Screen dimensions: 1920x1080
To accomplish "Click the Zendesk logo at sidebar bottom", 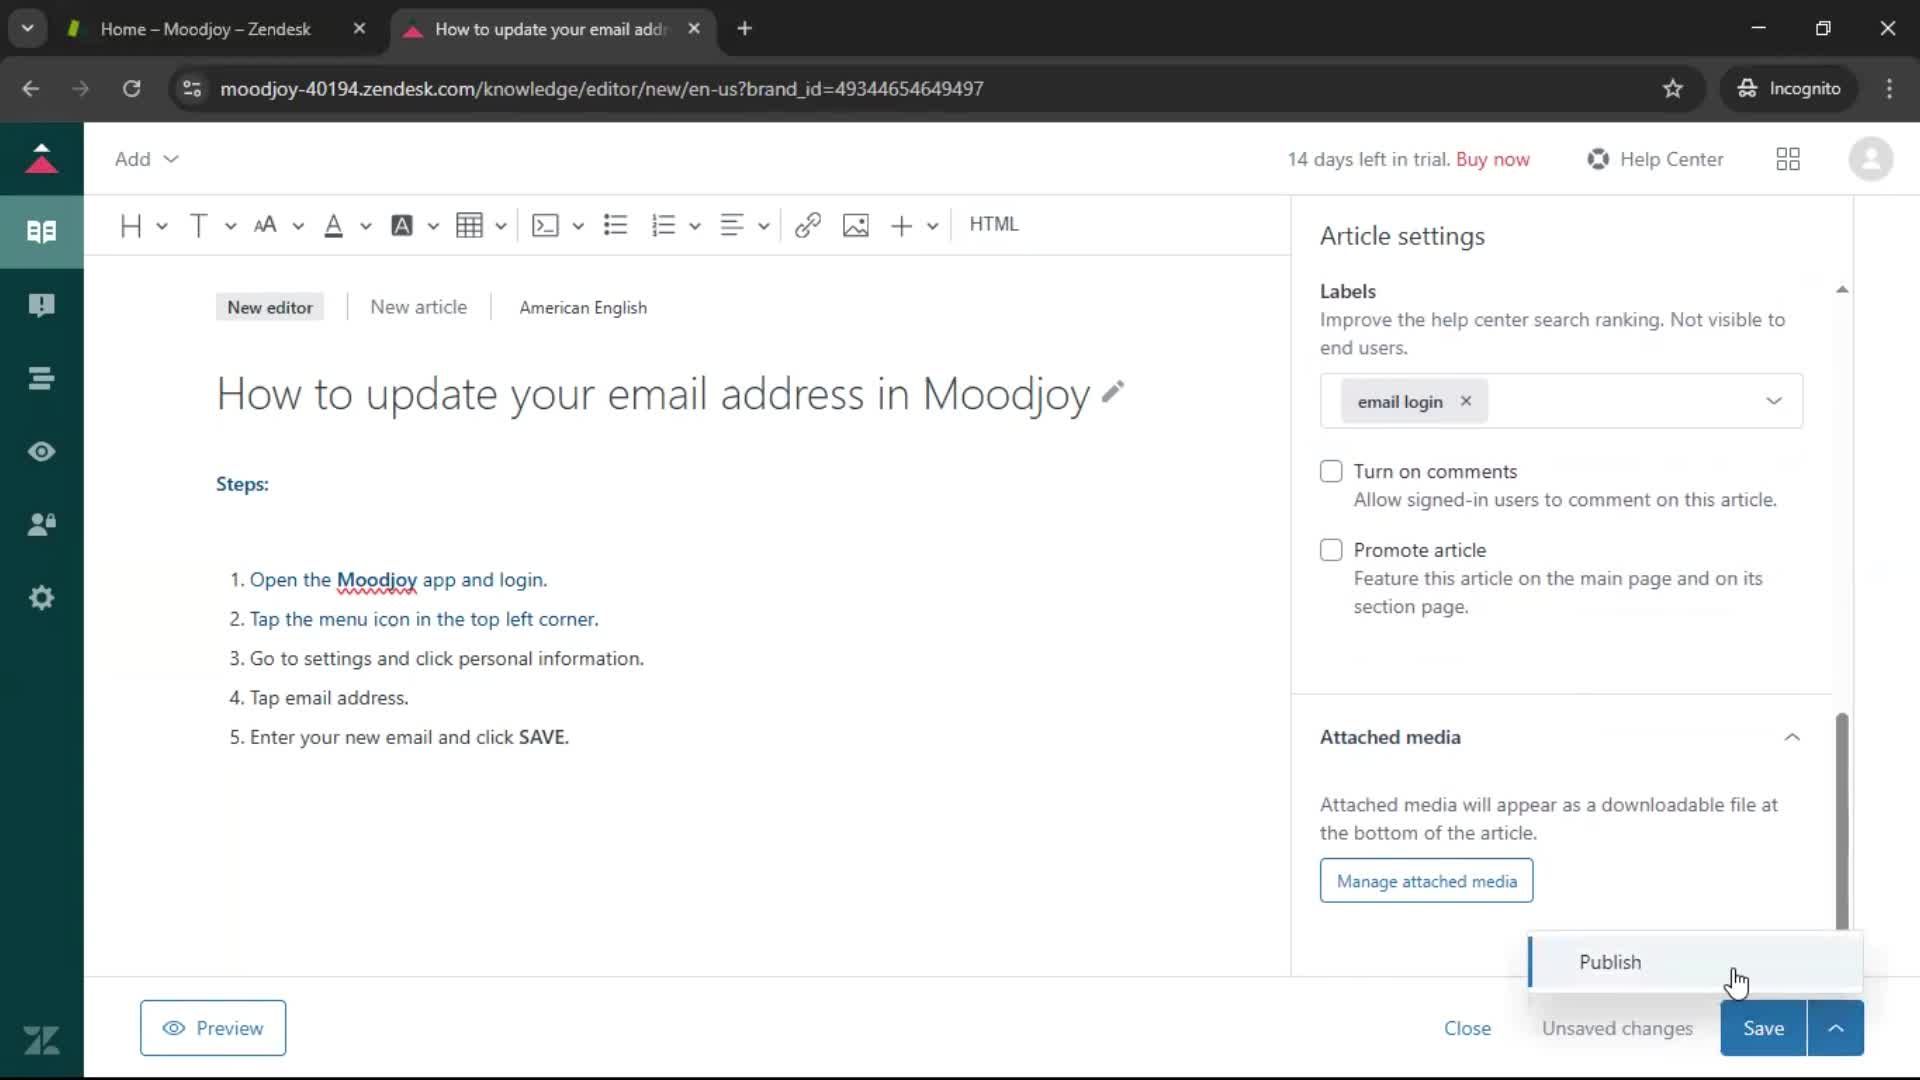I will (x=41, y=1041).
